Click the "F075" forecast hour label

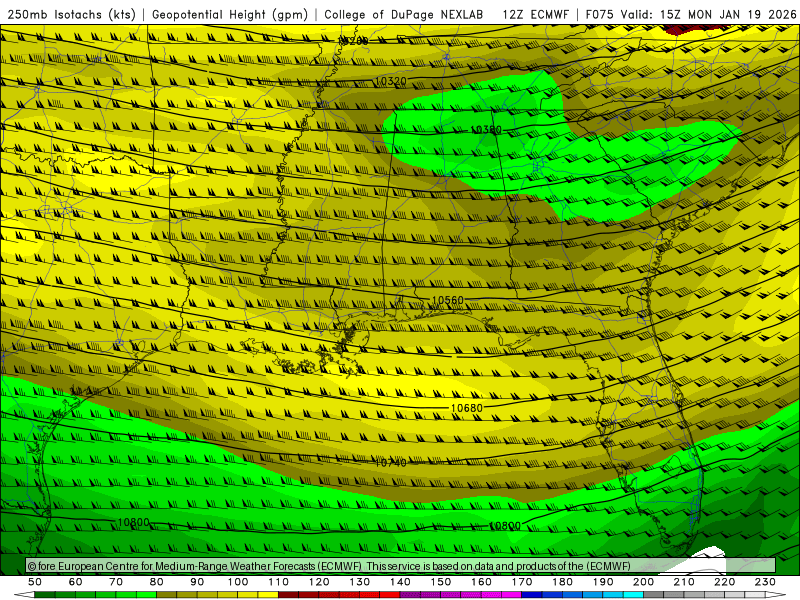coord(599,15)
